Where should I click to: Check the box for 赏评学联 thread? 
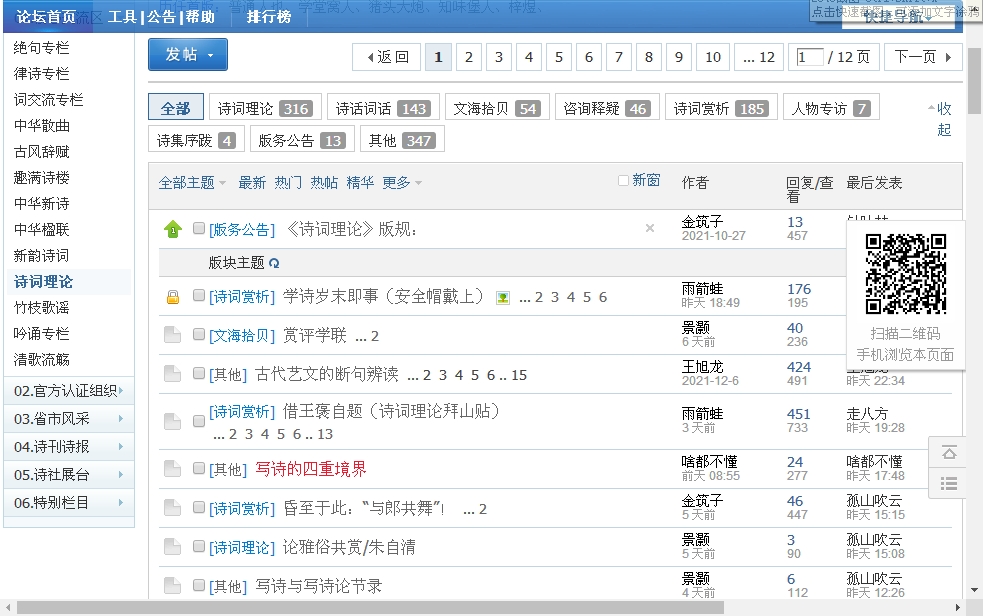point(199,335)
